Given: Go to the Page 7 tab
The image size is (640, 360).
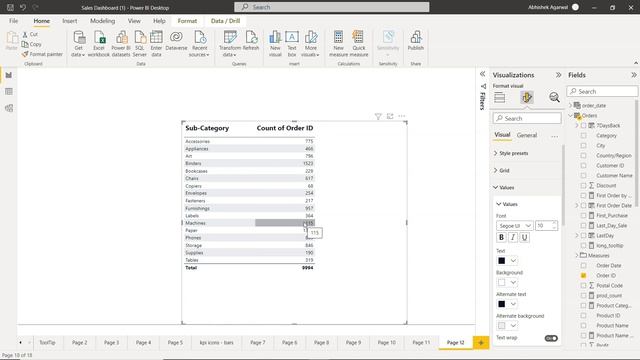Looking at the screenshot, I should pyautogui.click(x=258, y=342).
